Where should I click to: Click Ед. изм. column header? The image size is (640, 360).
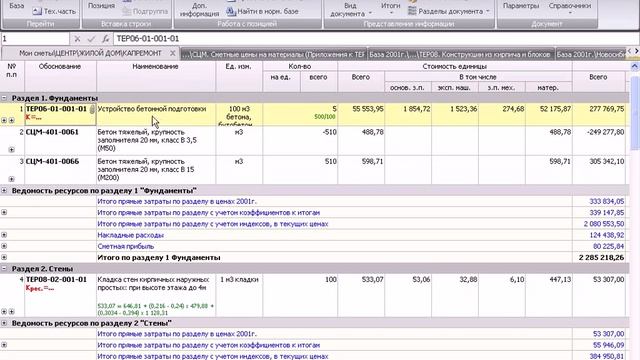click(239, 76)
